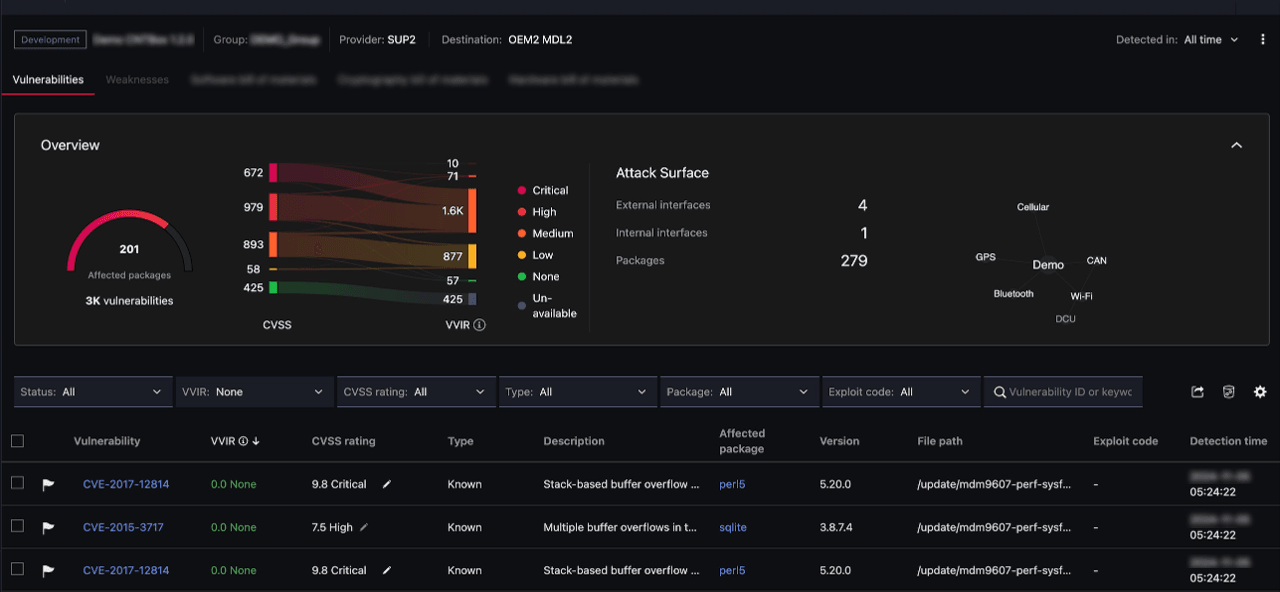The height and width of the screenshot is (592, 1280).
Task: Open the CVSS rating filter dropdown
Action: [x=414, y=392]
